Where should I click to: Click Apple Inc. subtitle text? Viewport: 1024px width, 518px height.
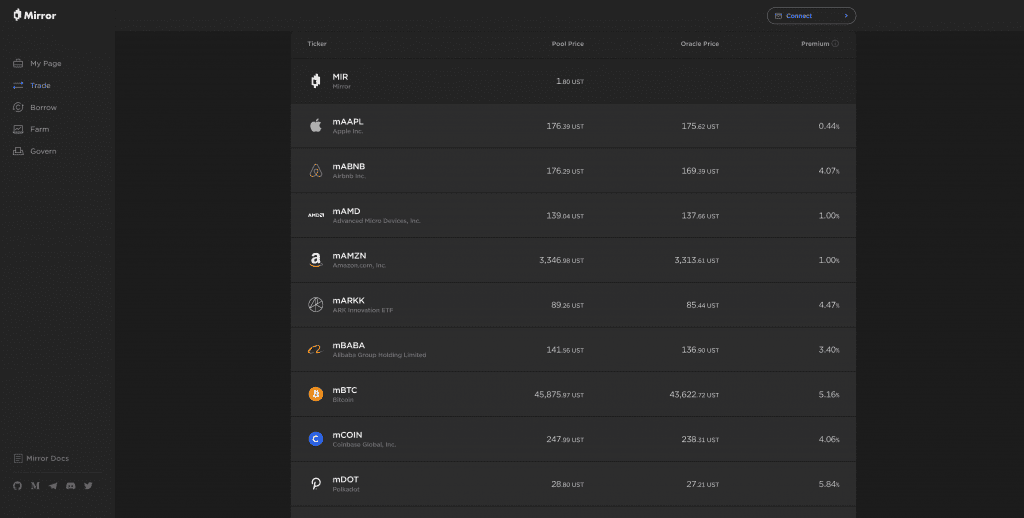tap(347, 131)
